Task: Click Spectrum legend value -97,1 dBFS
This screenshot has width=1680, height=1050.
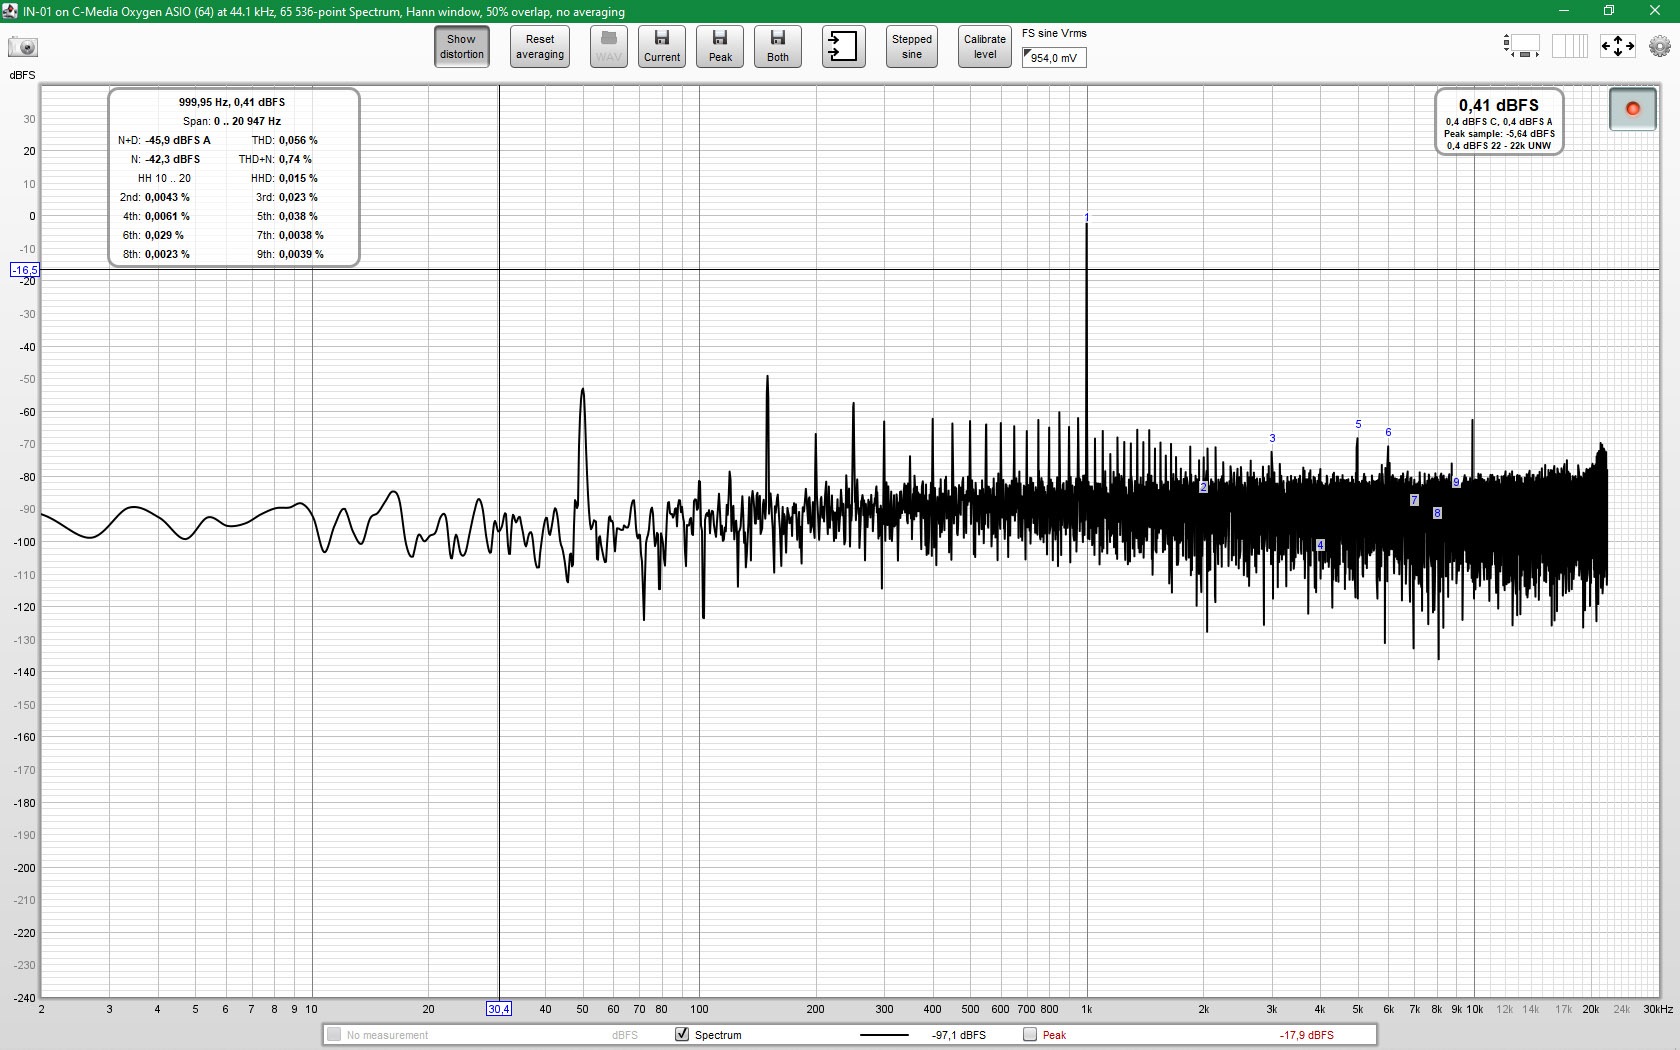Action: [959, 1035]
